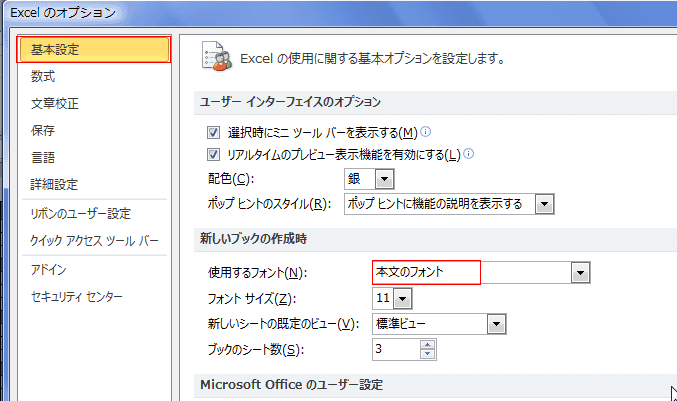Increase the ブックのシート数 spinner value
The width and height of the screenshot is (677, 401).
429,345
